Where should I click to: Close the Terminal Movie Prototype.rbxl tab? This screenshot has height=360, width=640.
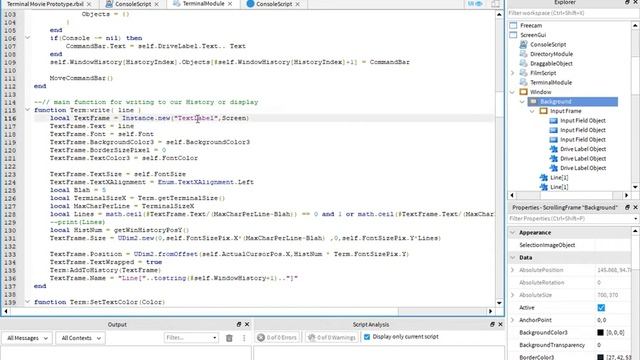pyautogui.click(x=89, y=4)
